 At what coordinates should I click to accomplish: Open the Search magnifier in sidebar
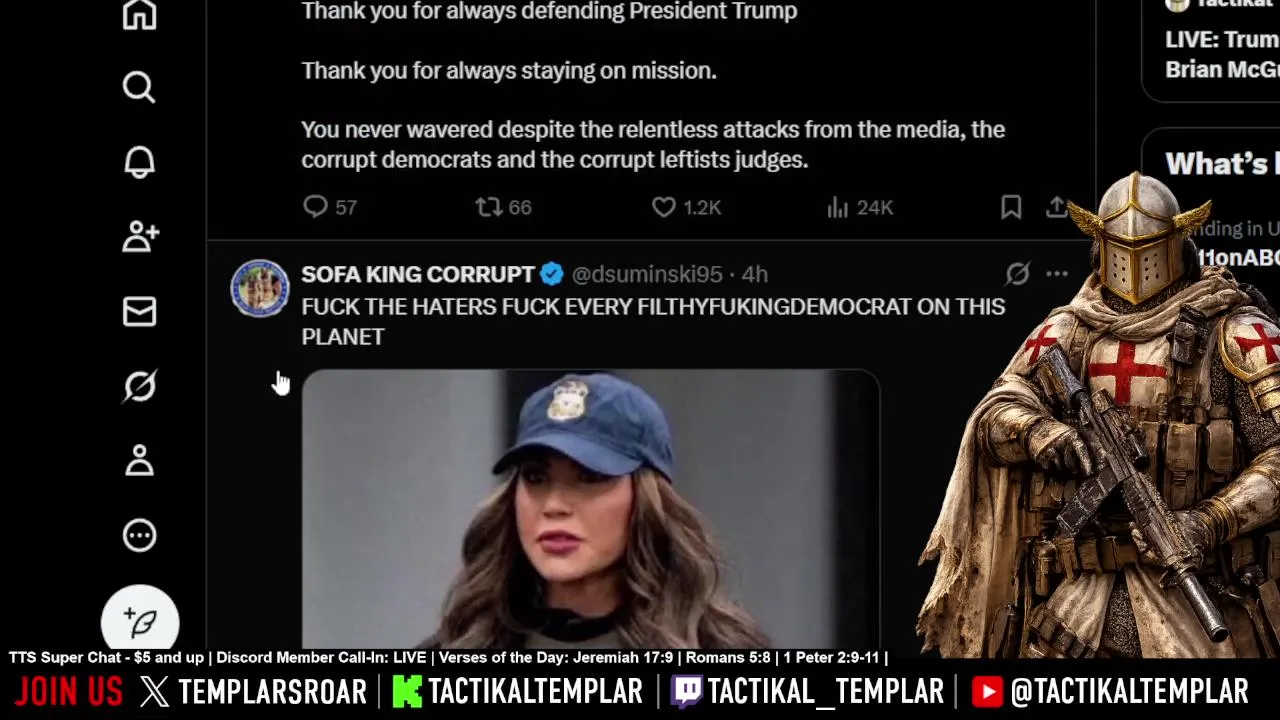pos(139,87)
